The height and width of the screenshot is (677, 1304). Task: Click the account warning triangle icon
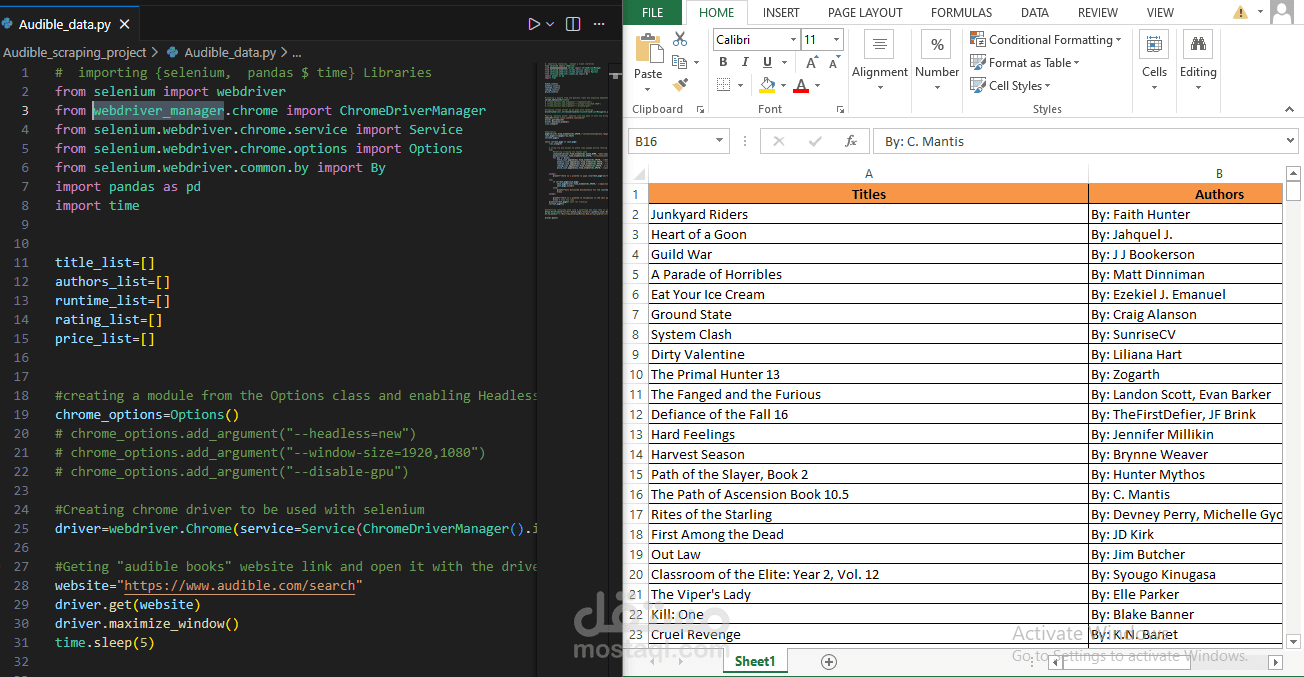pyautogui.click(x=1240, y=13)
